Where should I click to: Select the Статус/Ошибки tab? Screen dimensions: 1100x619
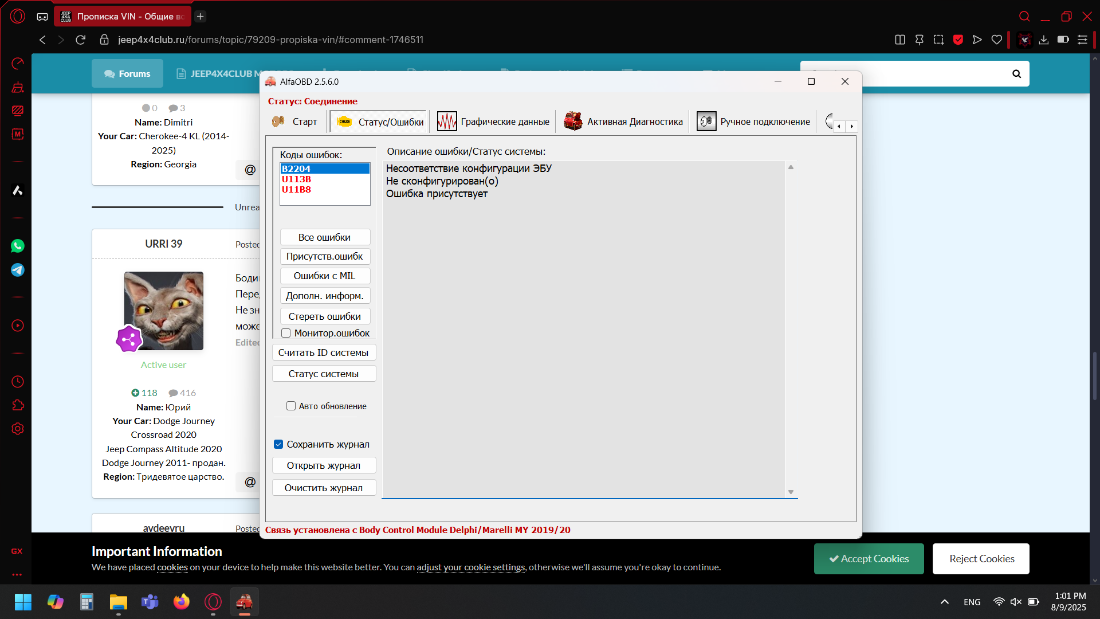coord(379,121)
